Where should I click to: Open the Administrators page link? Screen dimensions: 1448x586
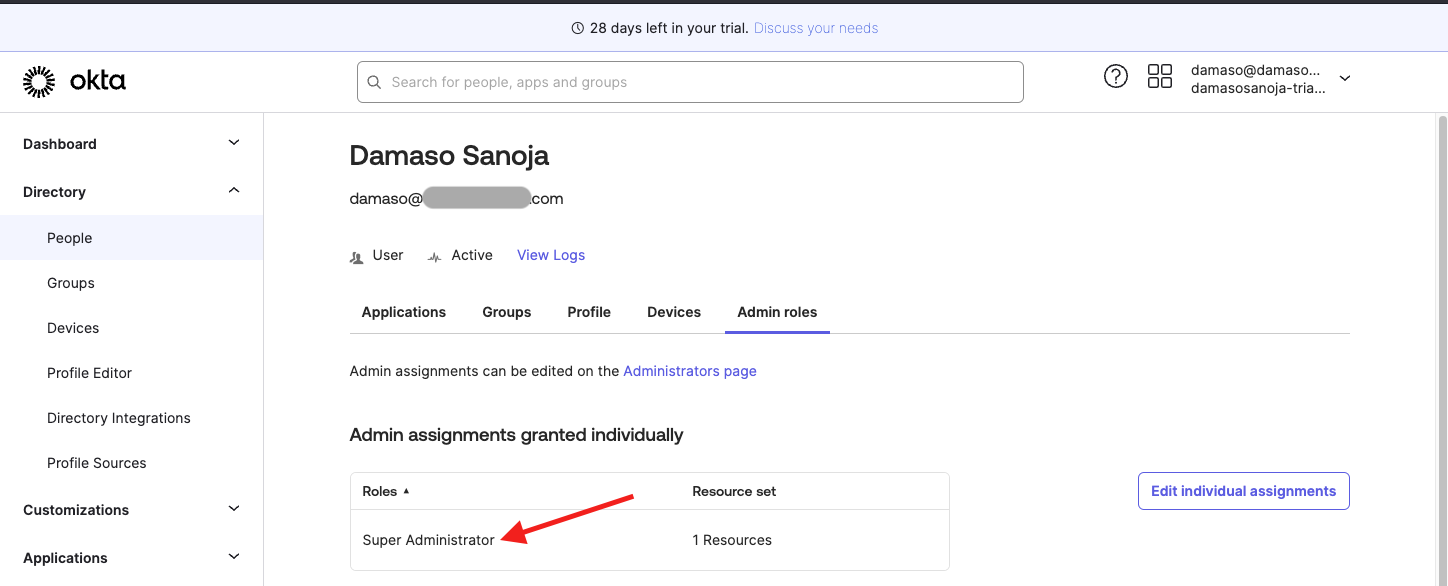point(689,371)
